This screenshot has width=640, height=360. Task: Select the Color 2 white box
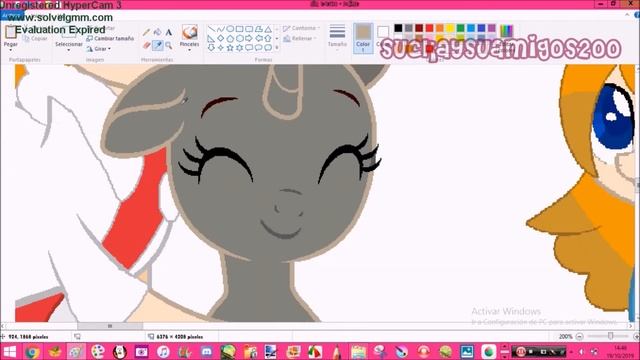pos(382,32)
